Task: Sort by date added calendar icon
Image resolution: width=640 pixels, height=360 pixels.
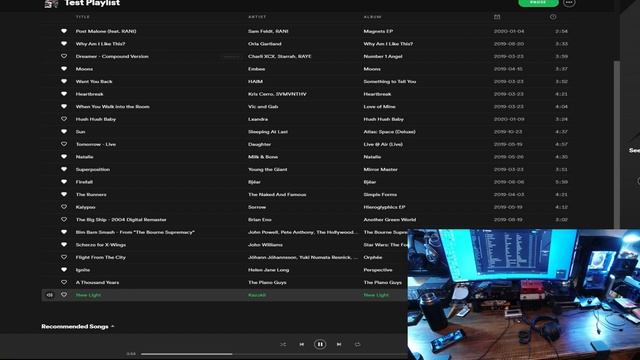Action: tap(497, 17)
